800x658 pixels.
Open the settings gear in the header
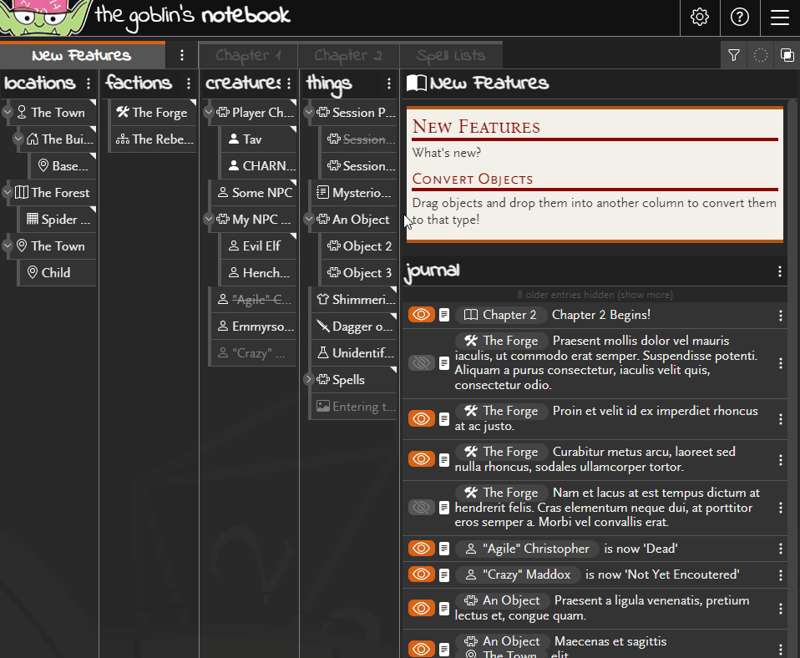tap(699, 17)
